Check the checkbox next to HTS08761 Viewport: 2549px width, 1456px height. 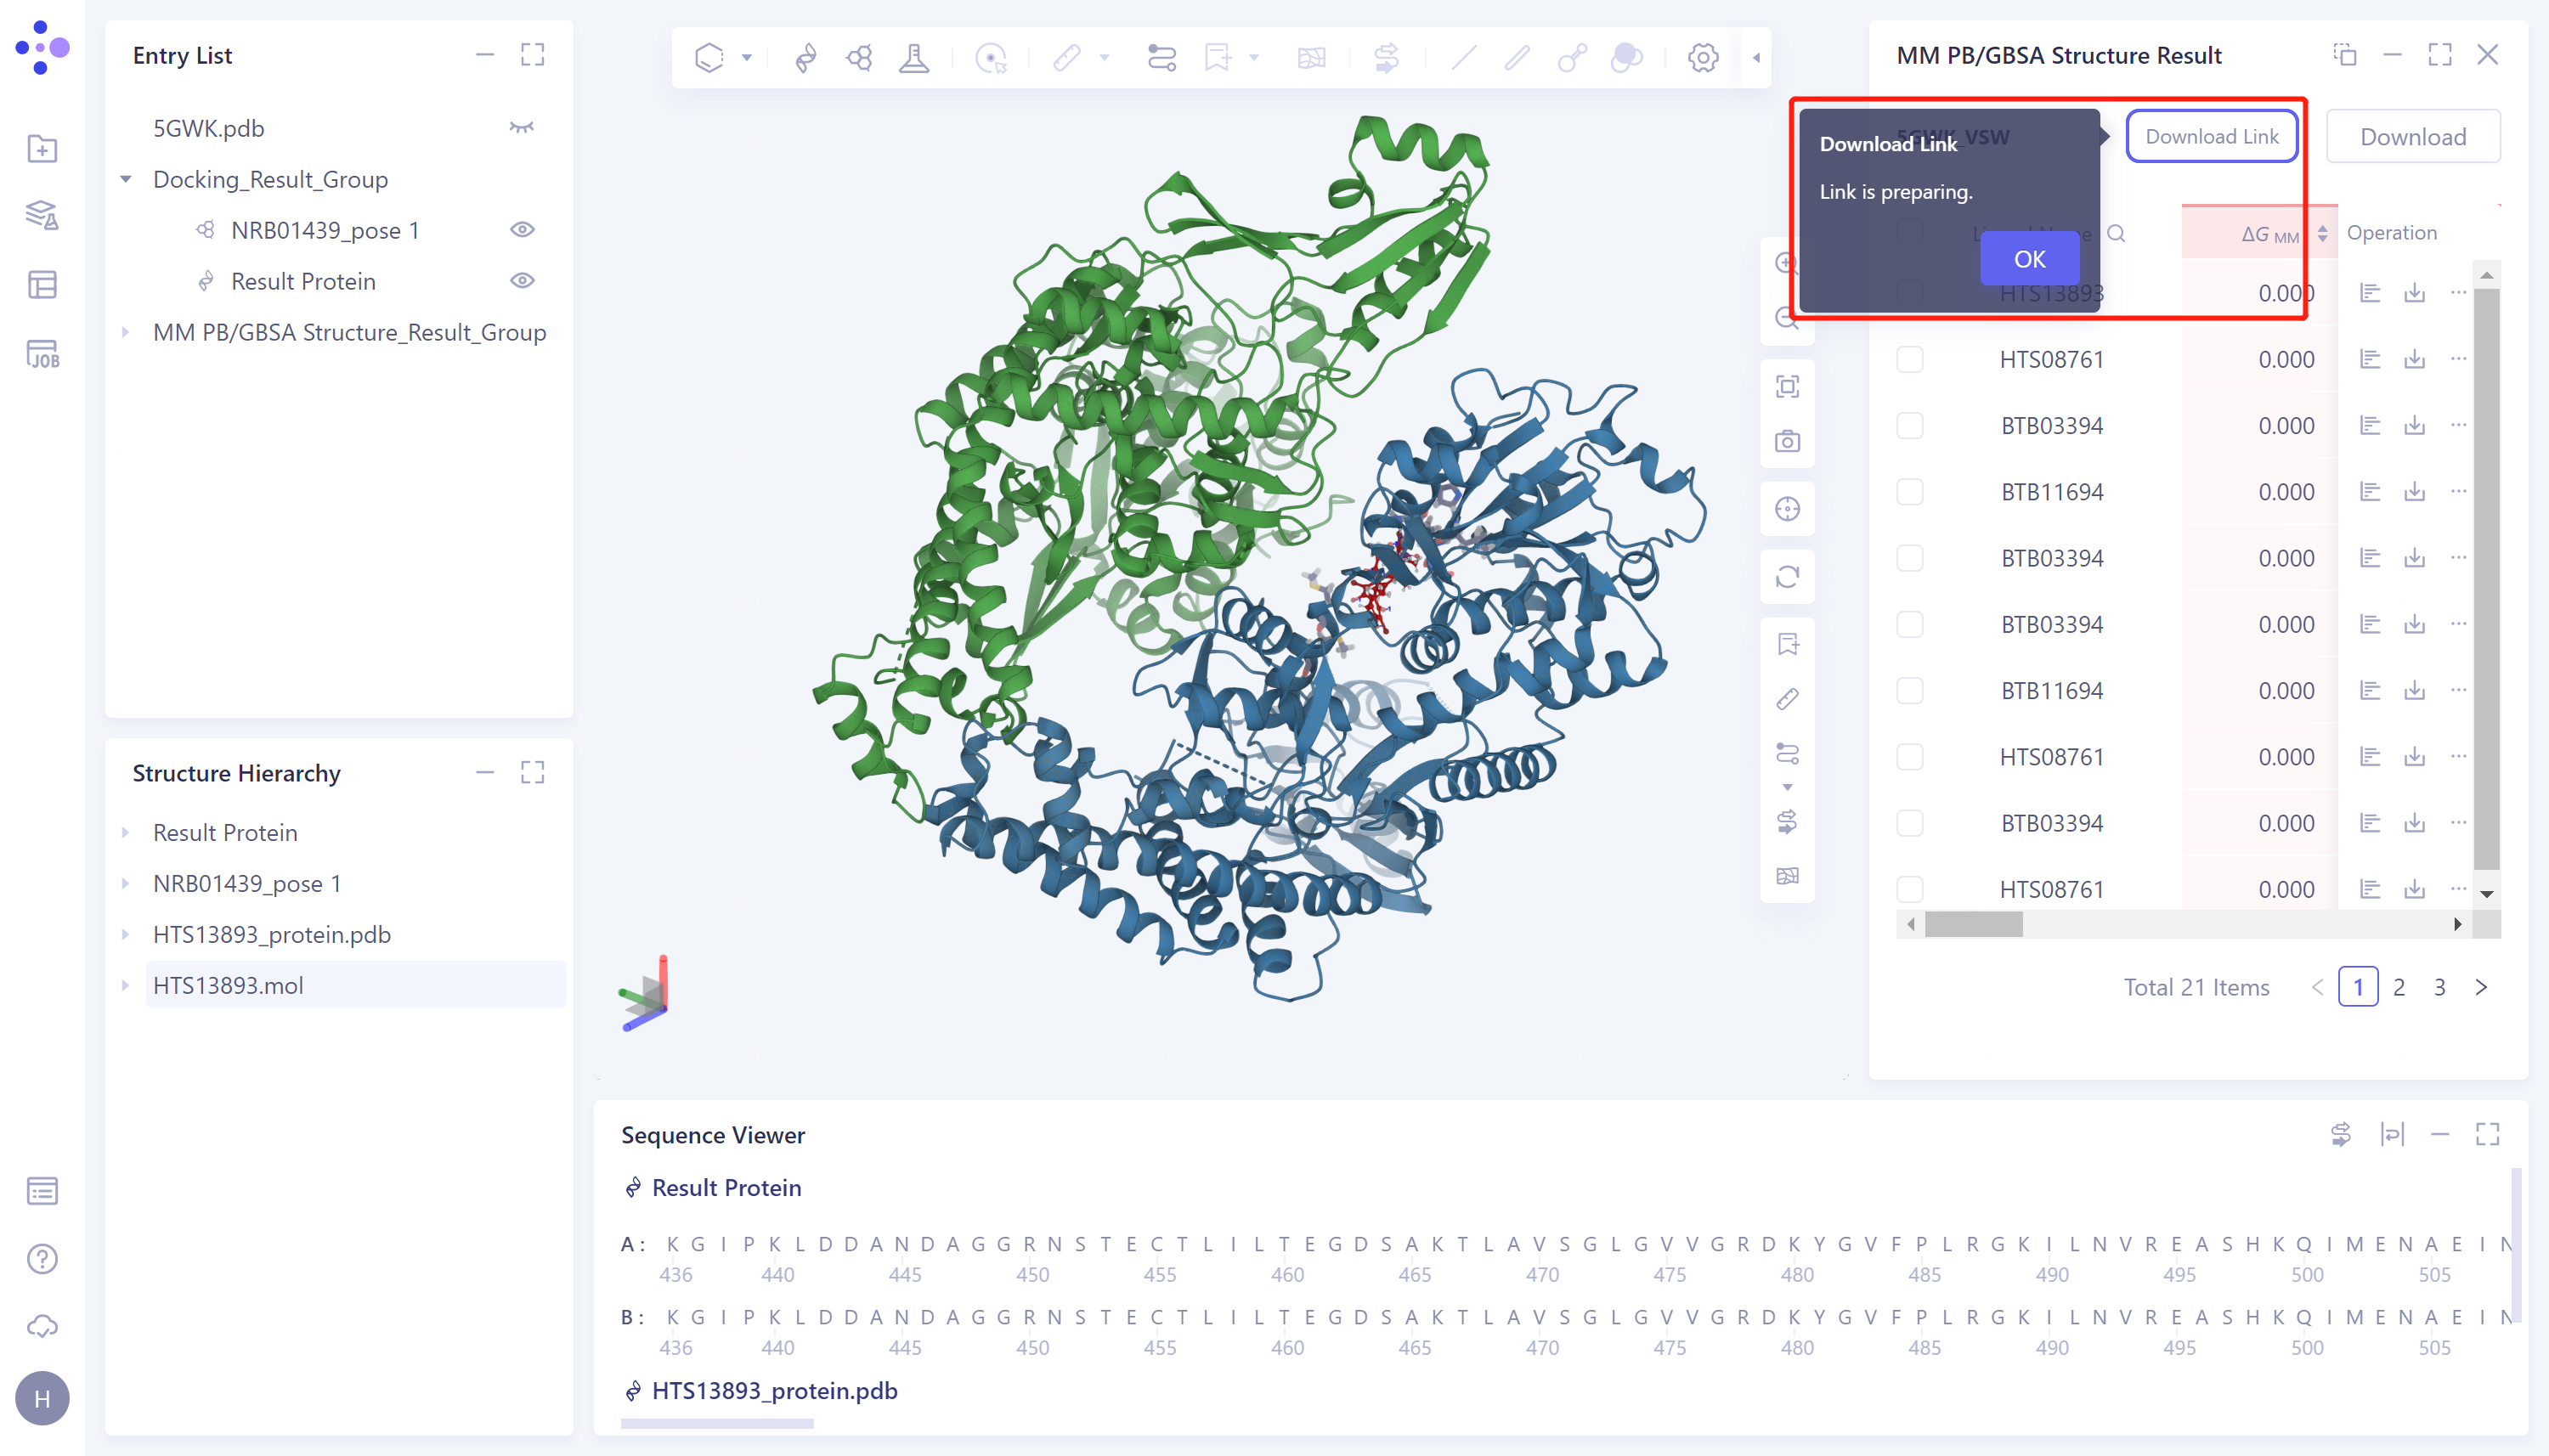click(1909, 359)
